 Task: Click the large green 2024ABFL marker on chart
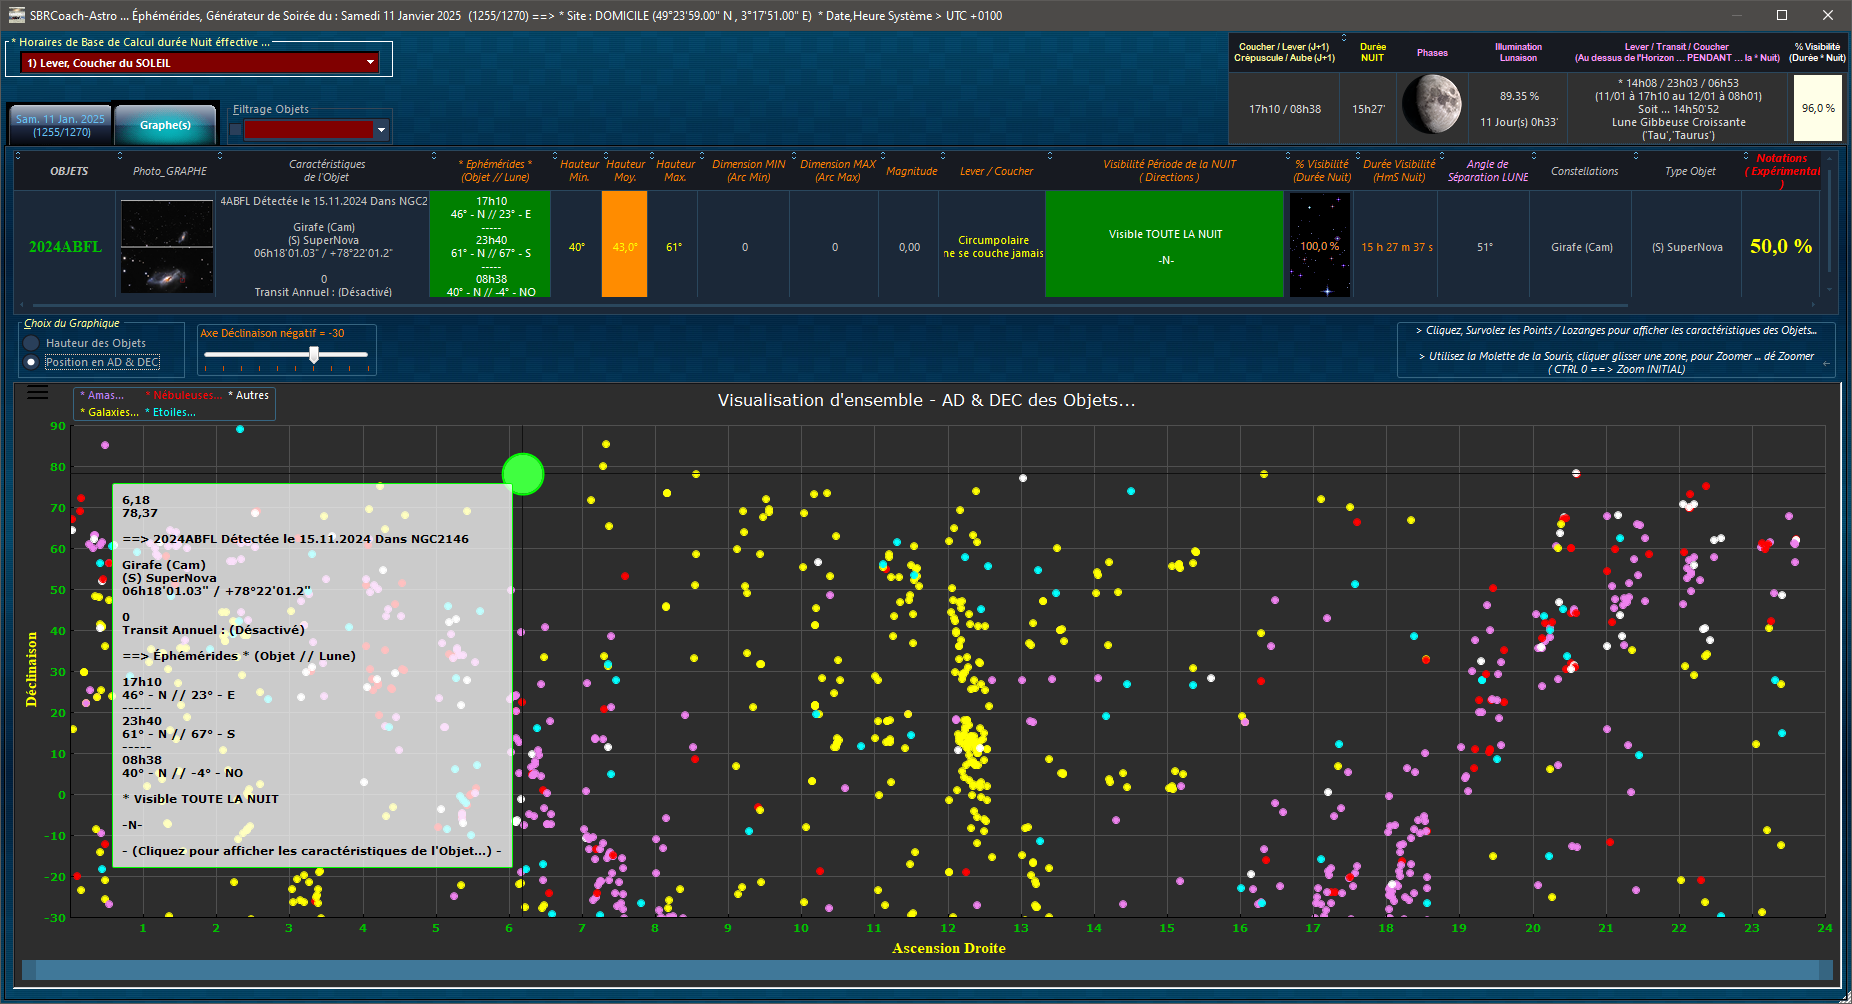pyautogui.click(x=523, y=474)
